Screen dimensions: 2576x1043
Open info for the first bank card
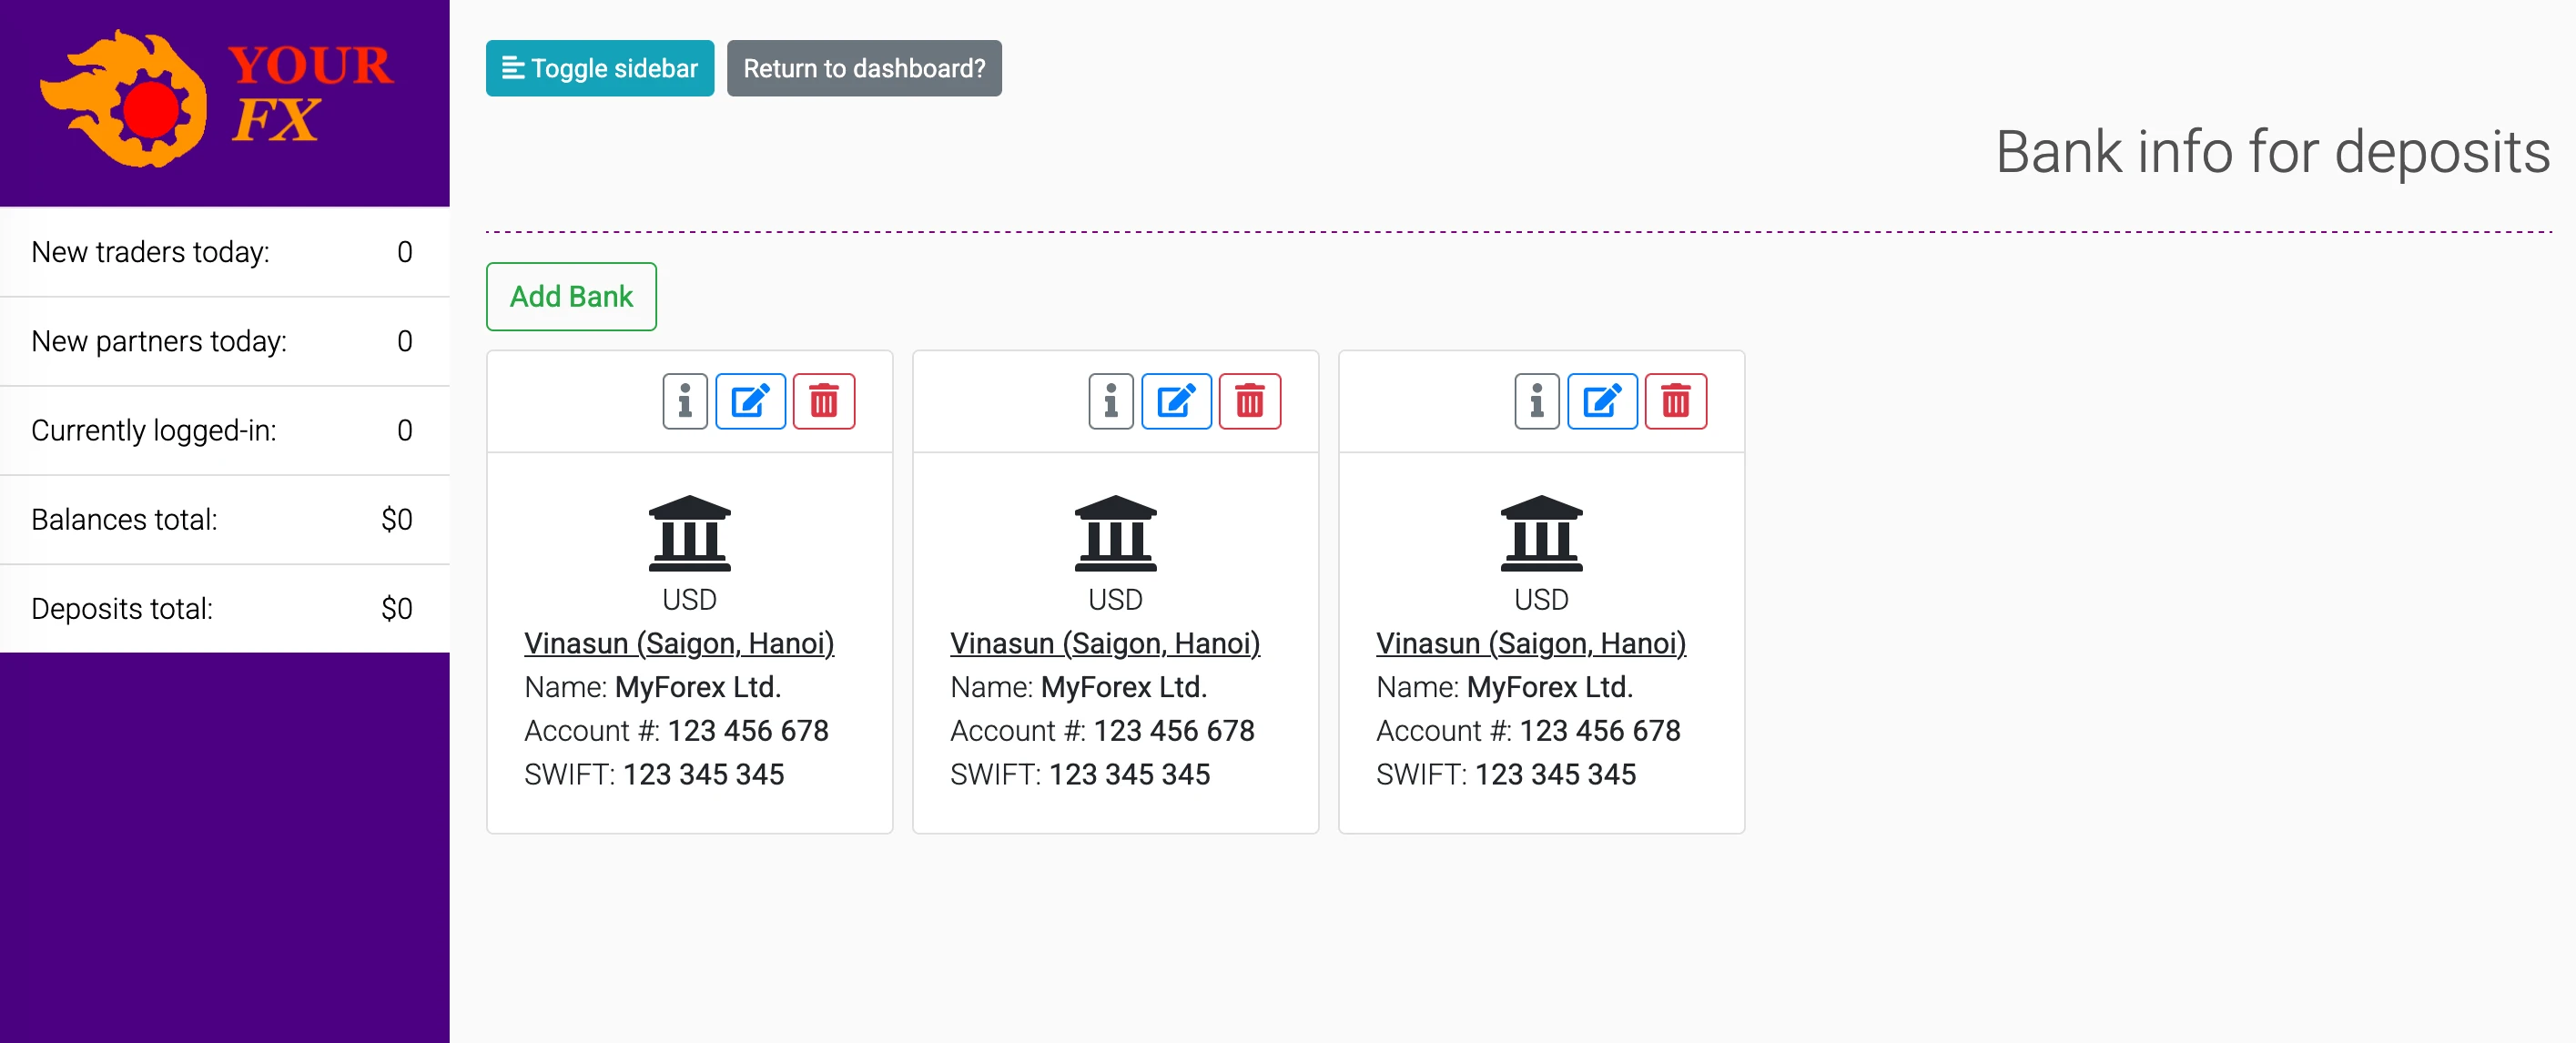coord(684,401)
